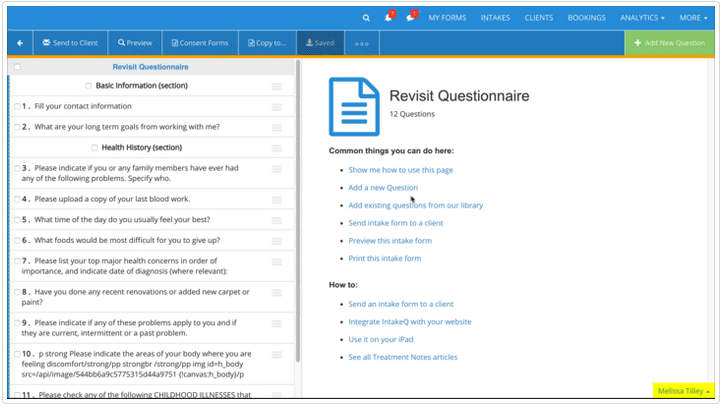Screen dimensions: 724x408
Task: Click the Preview toolbar button
Action: pos(135,43)
